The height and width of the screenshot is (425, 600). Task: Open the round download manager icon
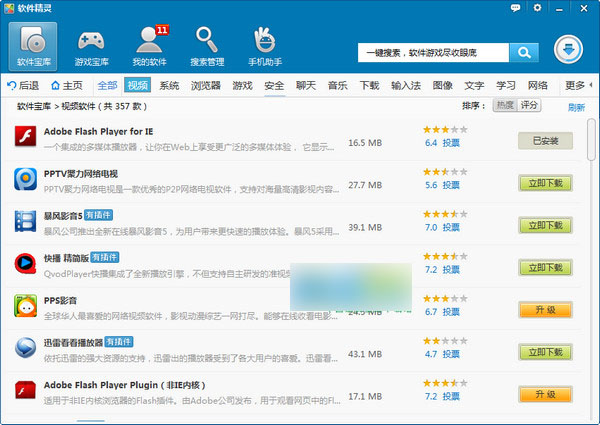568,50
